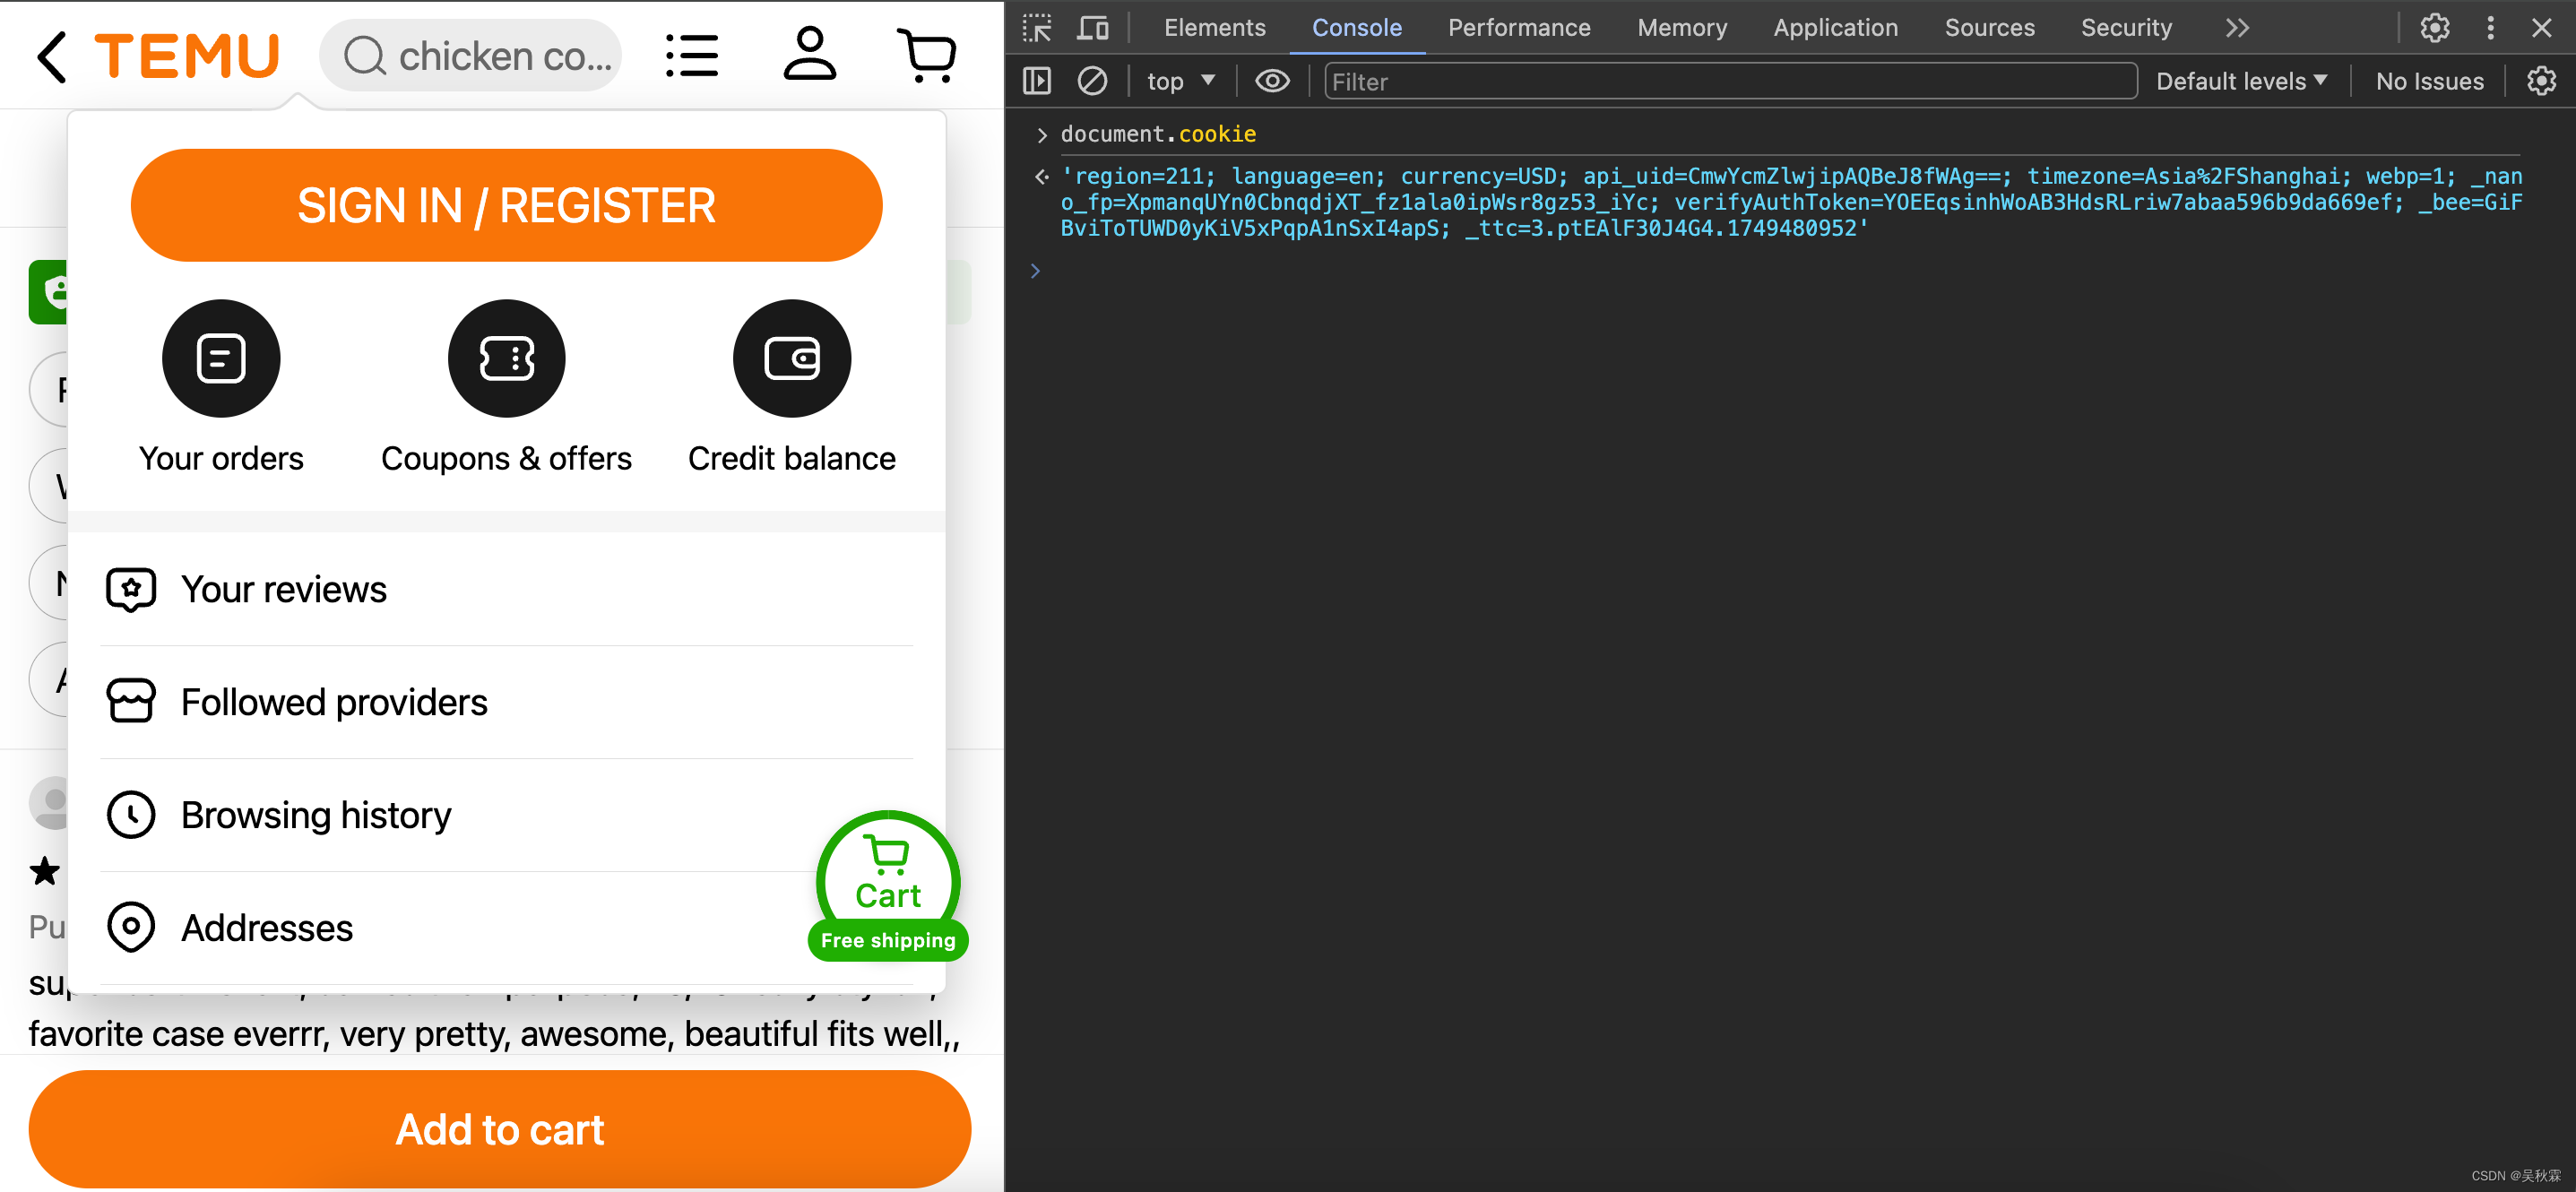2576x1192 pixels.
Task: Expand the arrow next to cookie output
Action: click(x=1040, y=176)
